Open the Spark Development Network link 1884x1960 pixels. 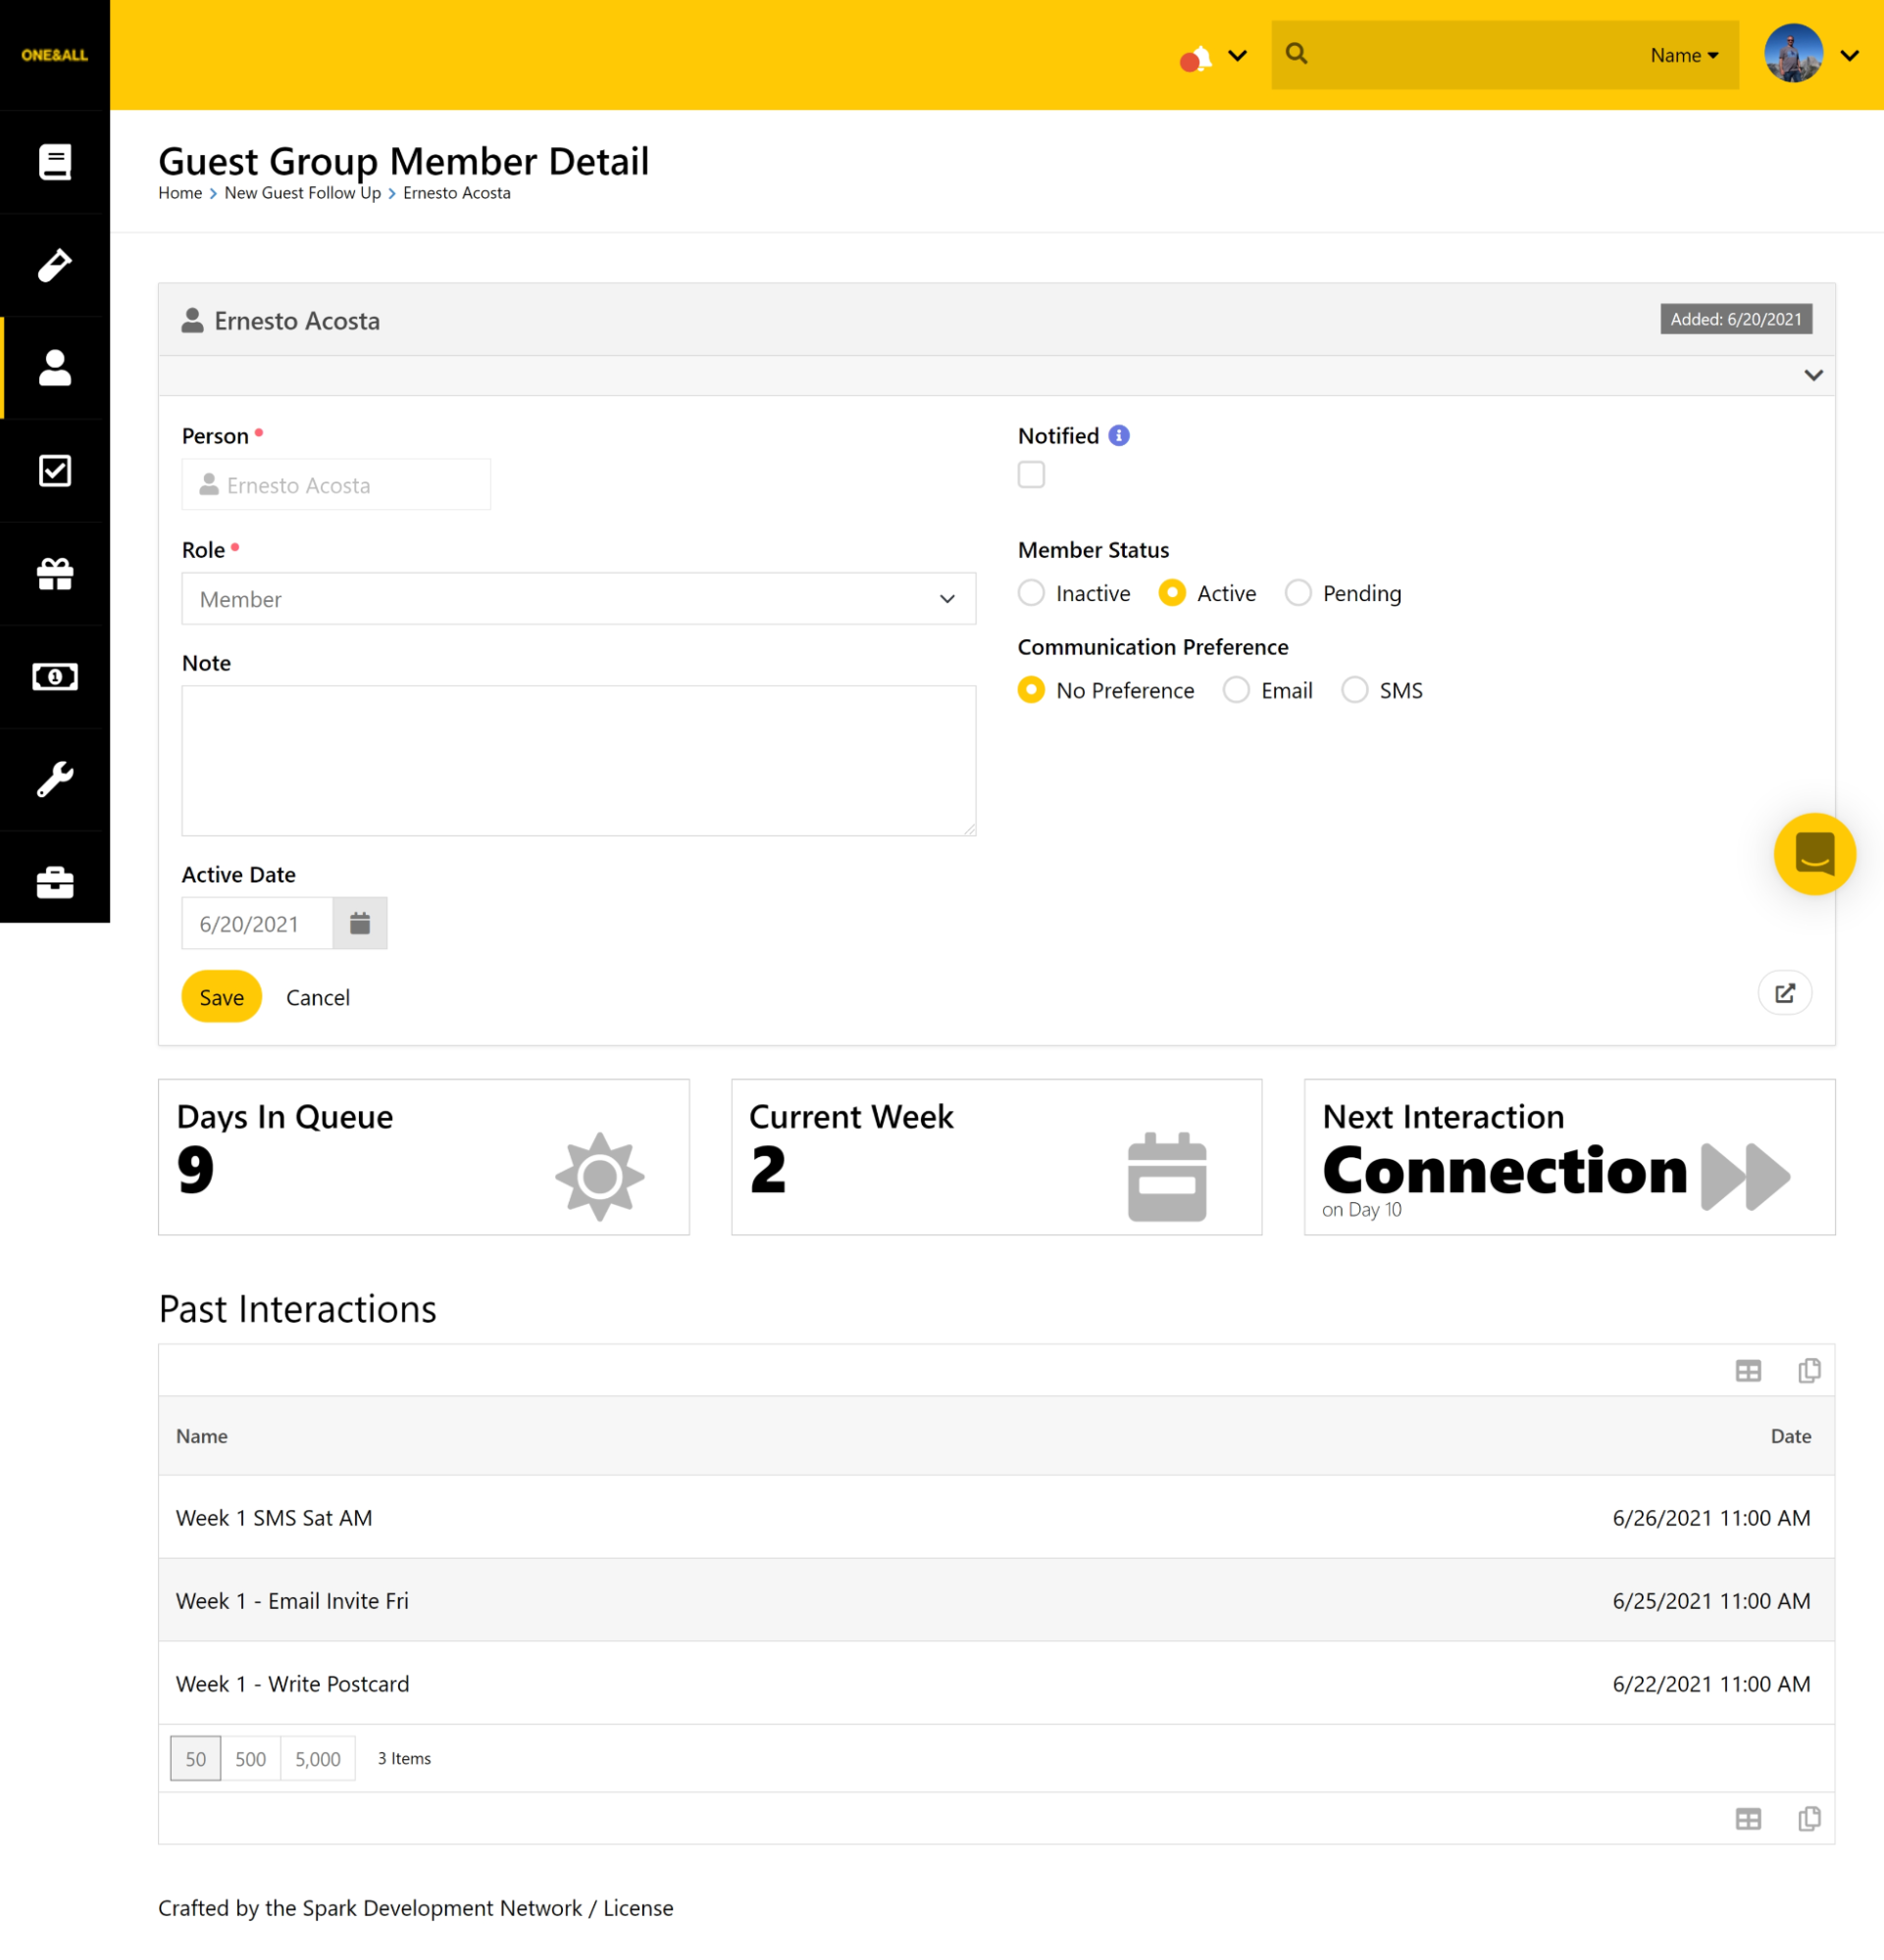(x=442, y=1908)
